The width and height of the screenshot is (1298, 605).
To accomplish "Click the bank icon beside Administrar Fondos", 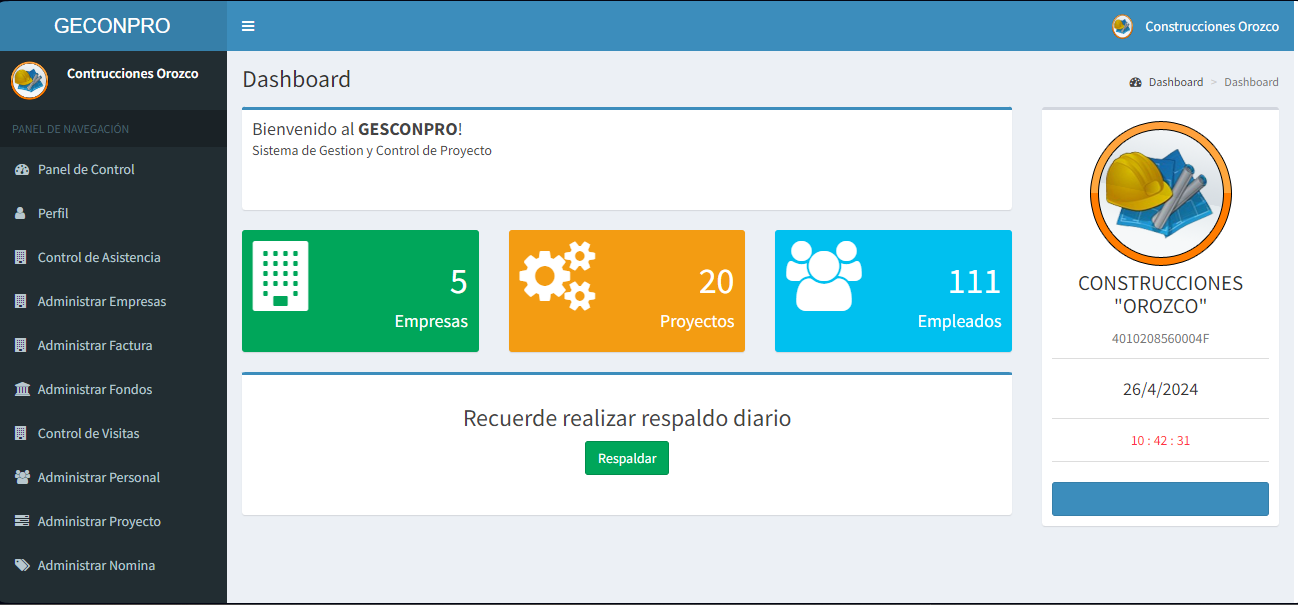I will pos(22,390).
